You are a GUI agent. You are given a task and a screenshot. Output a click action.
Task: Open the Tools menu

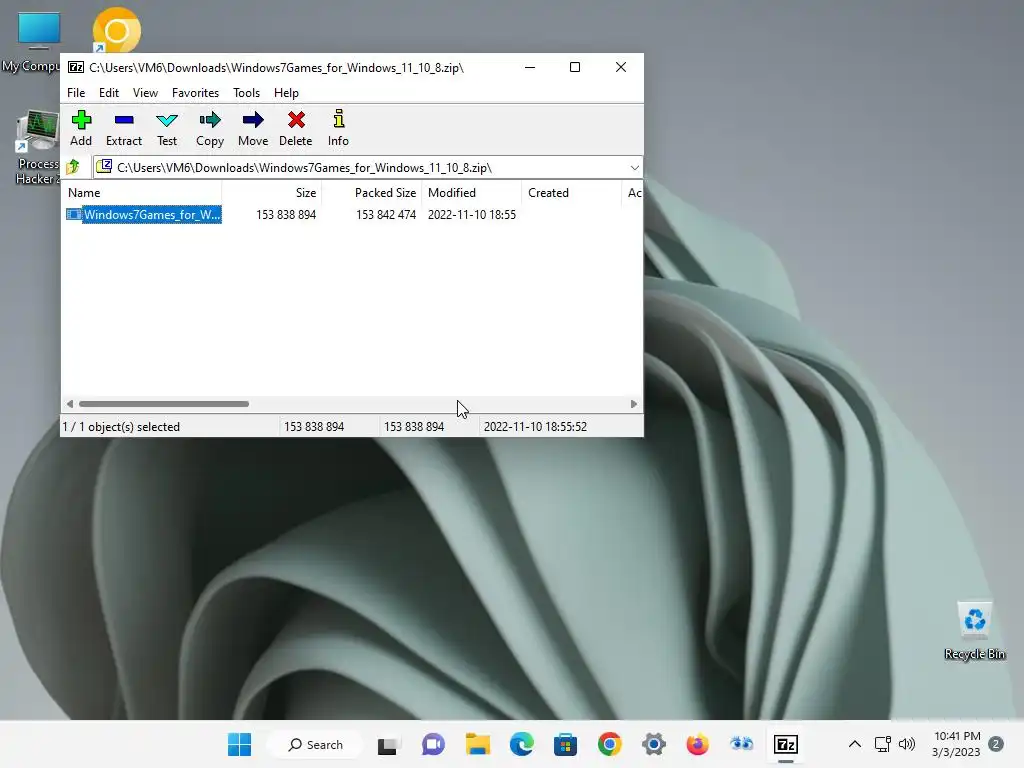click(x=246, y=93)
